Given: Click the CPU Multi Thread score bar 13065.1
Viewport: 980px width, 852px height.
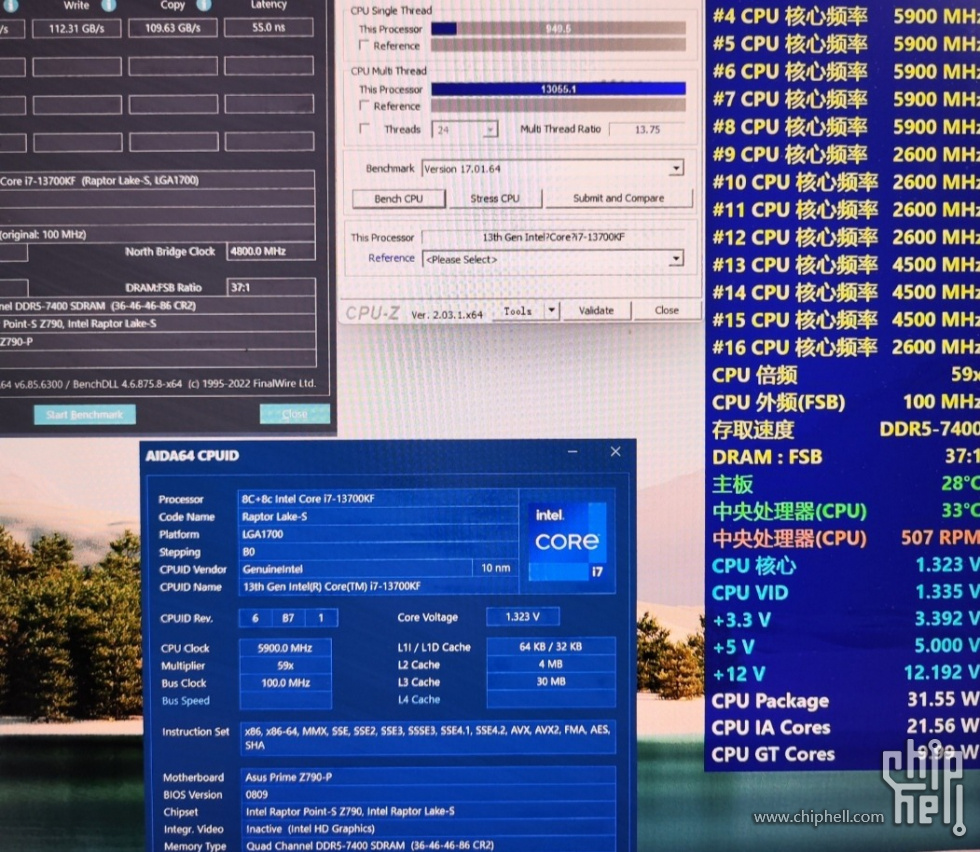Looking at the screenshot, I should click(x=558, y=89).
